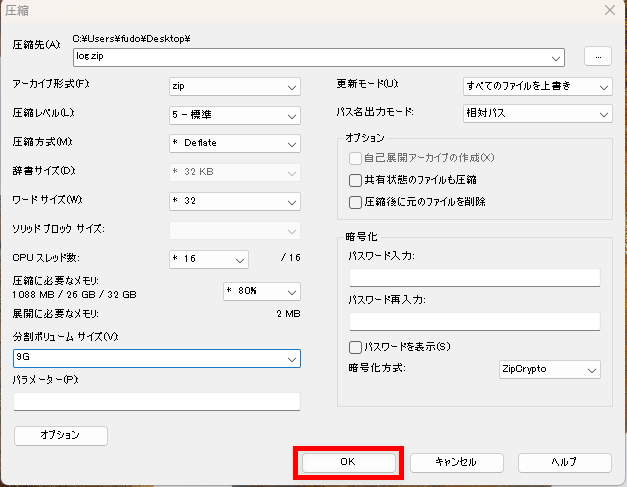Expand the ワードサイズ dropdown
This screenshot has width=627, height=487.
pos(234,200)
